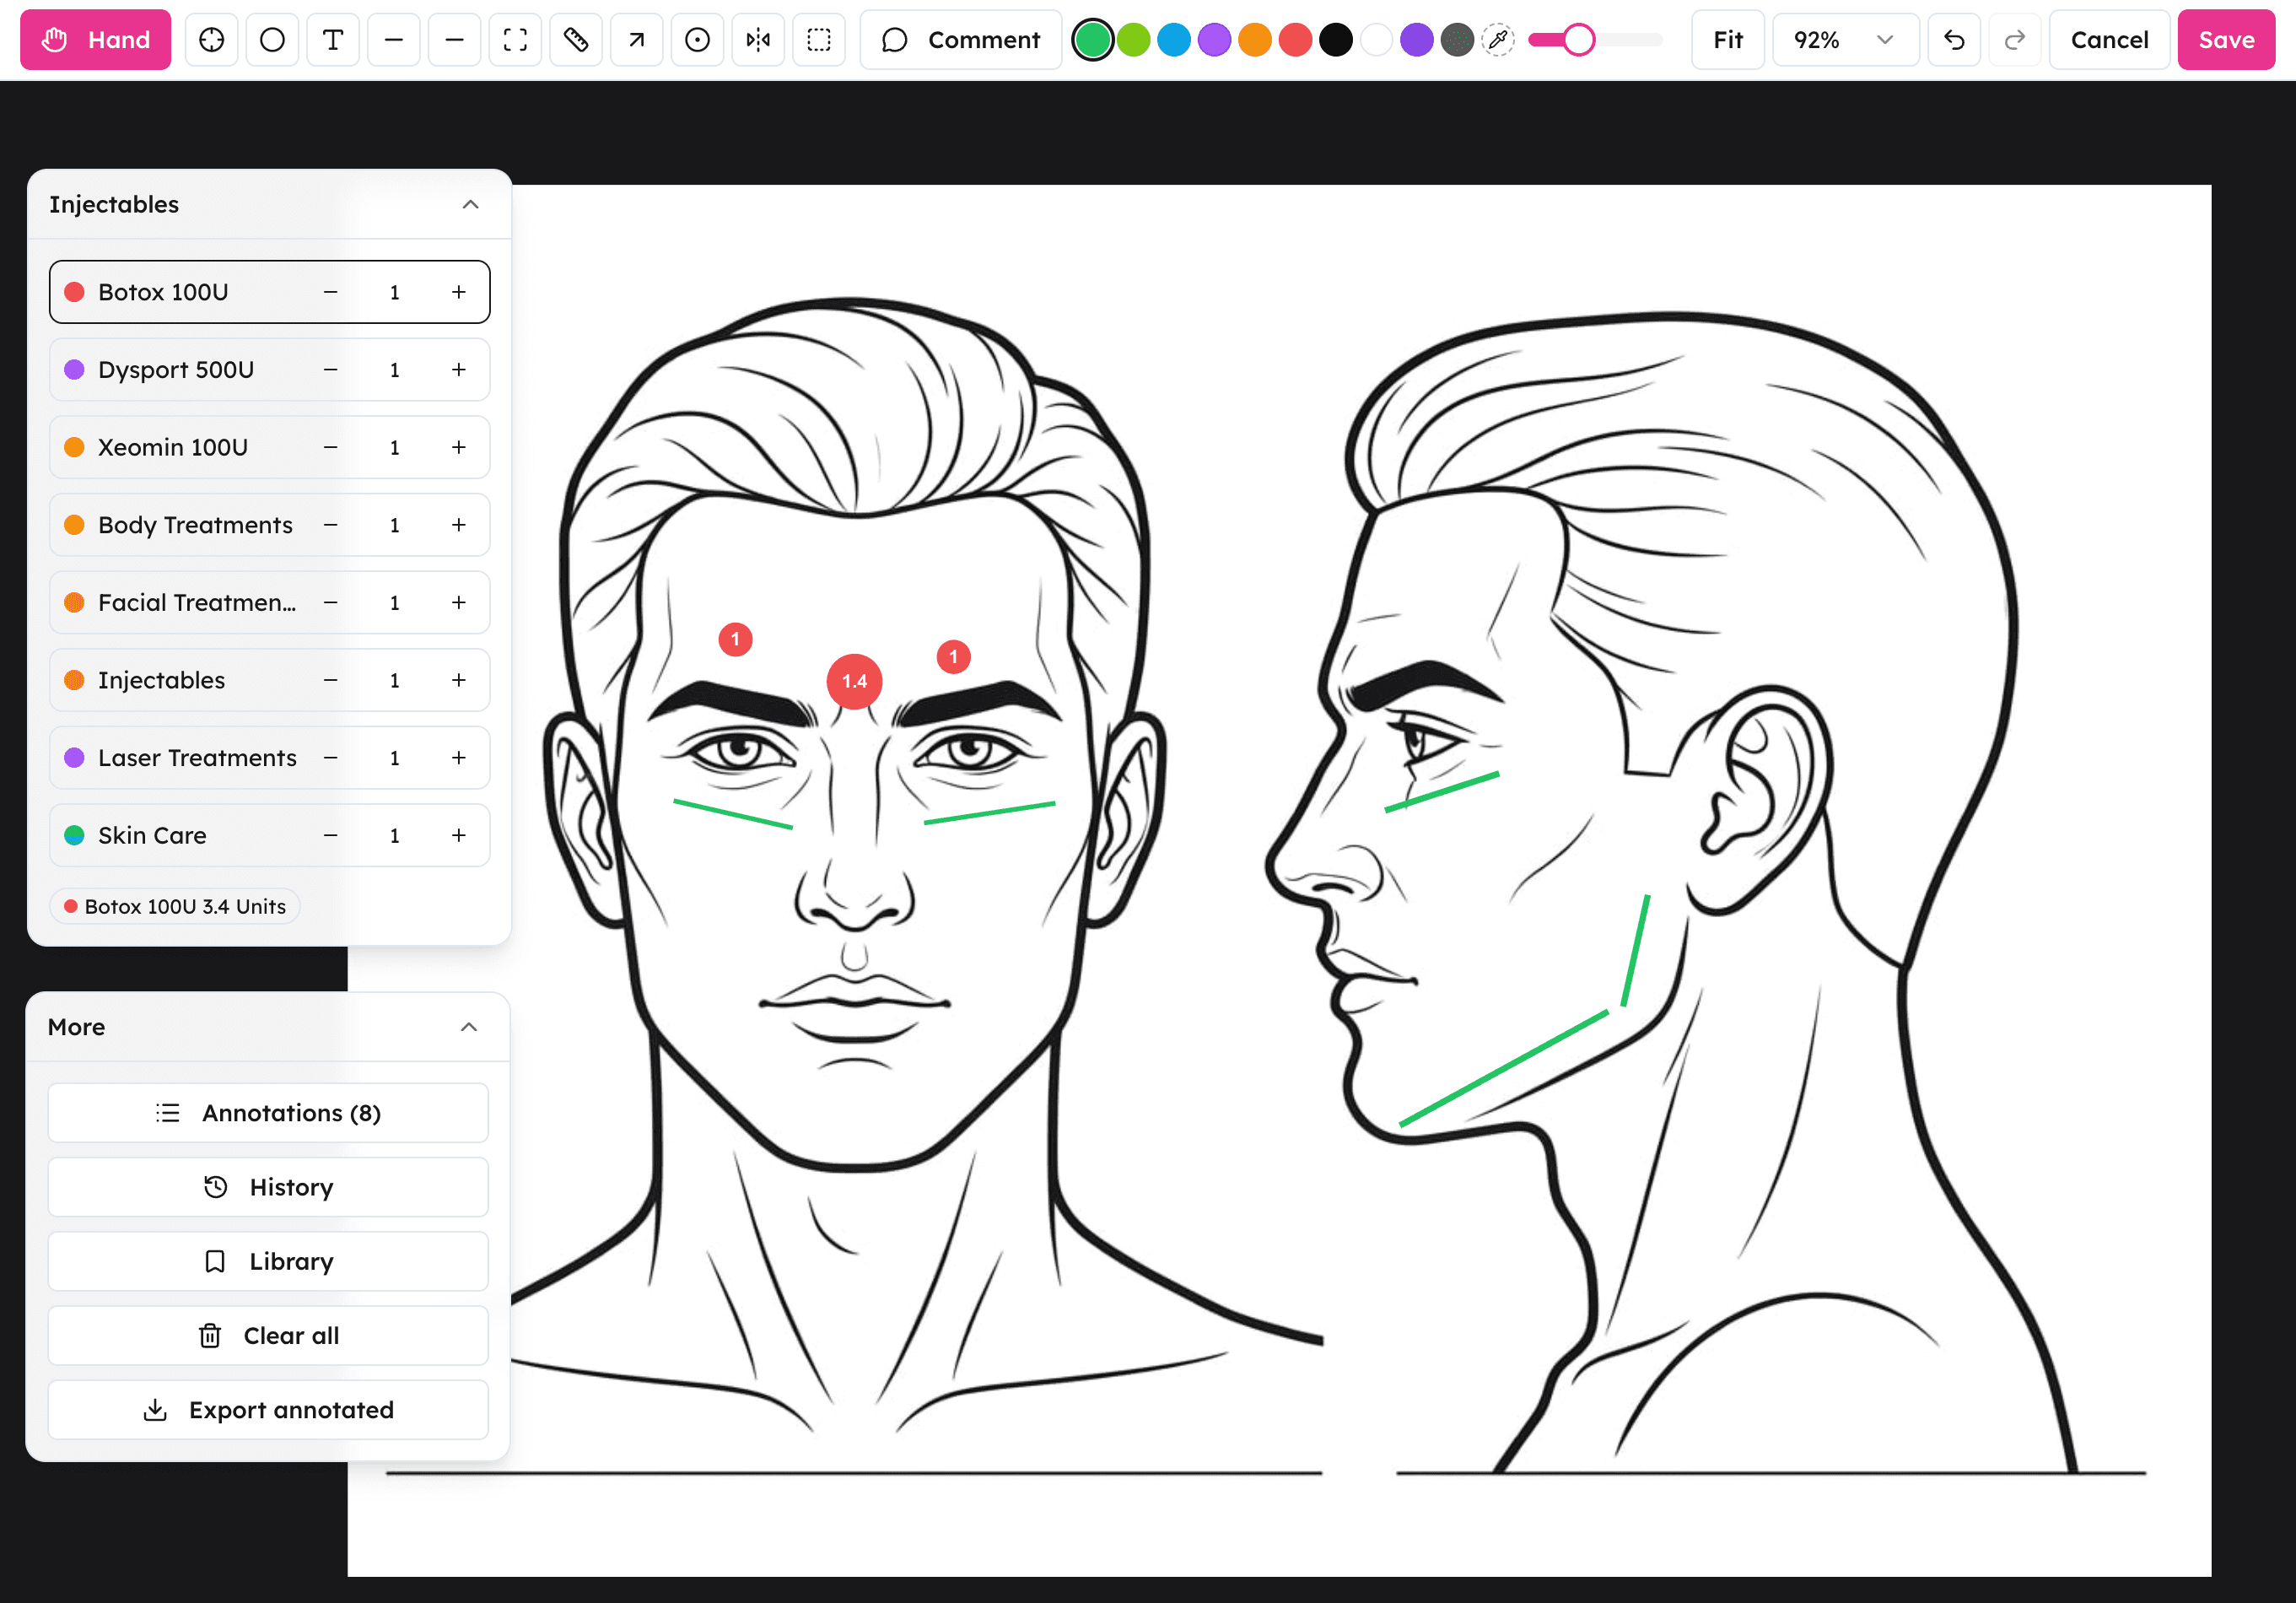Choose the black color swatch

pyautogui.click(x=1336, y=40)
